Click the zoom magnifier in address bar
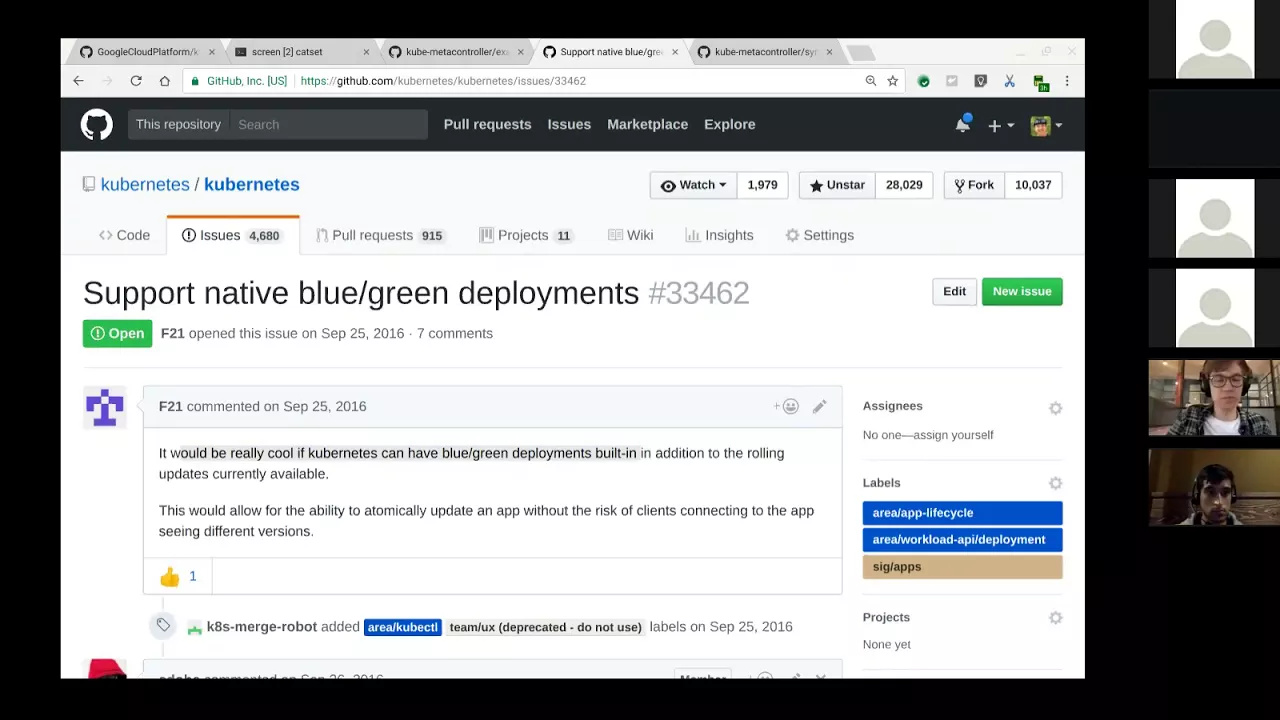Screen dimensions: 1280x720 tap(871, 81)
